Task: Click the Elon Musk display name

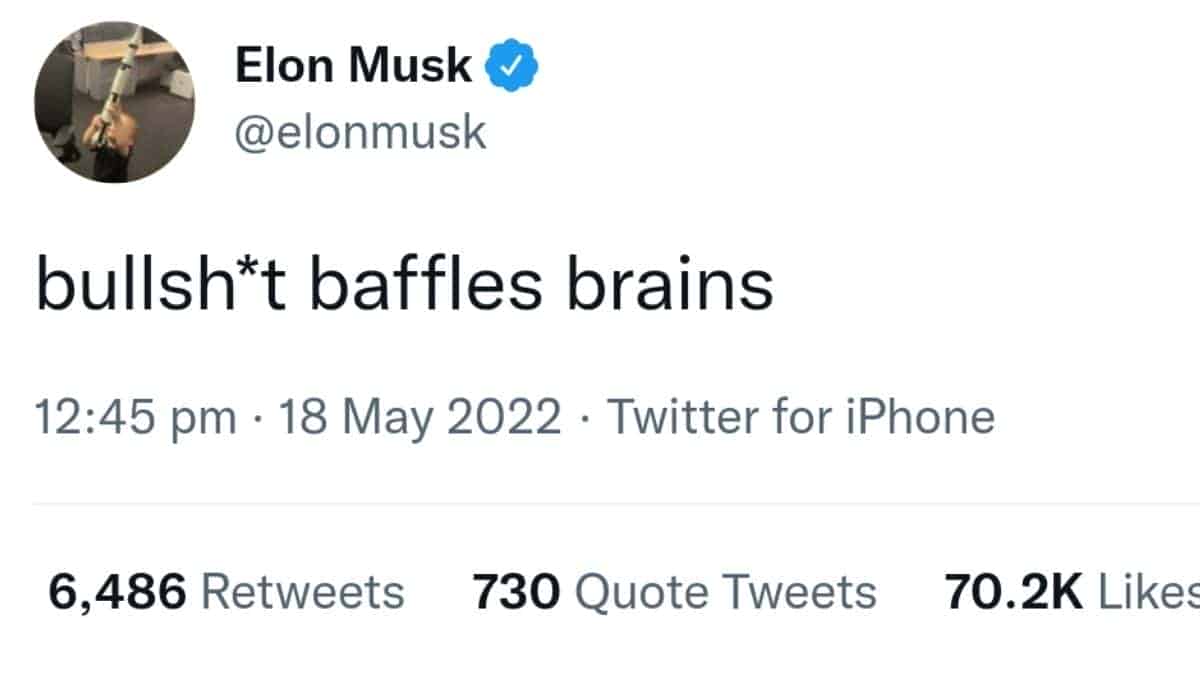Action: coord(353,66)
